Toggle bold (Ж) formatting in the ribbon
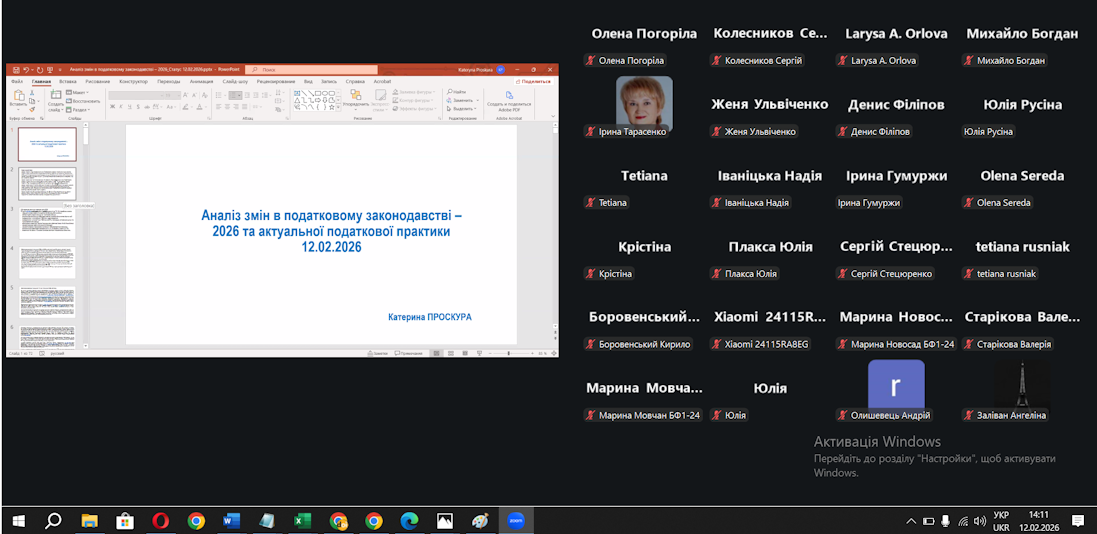Screen dimensions: 1097x534 tap(112, 107)
